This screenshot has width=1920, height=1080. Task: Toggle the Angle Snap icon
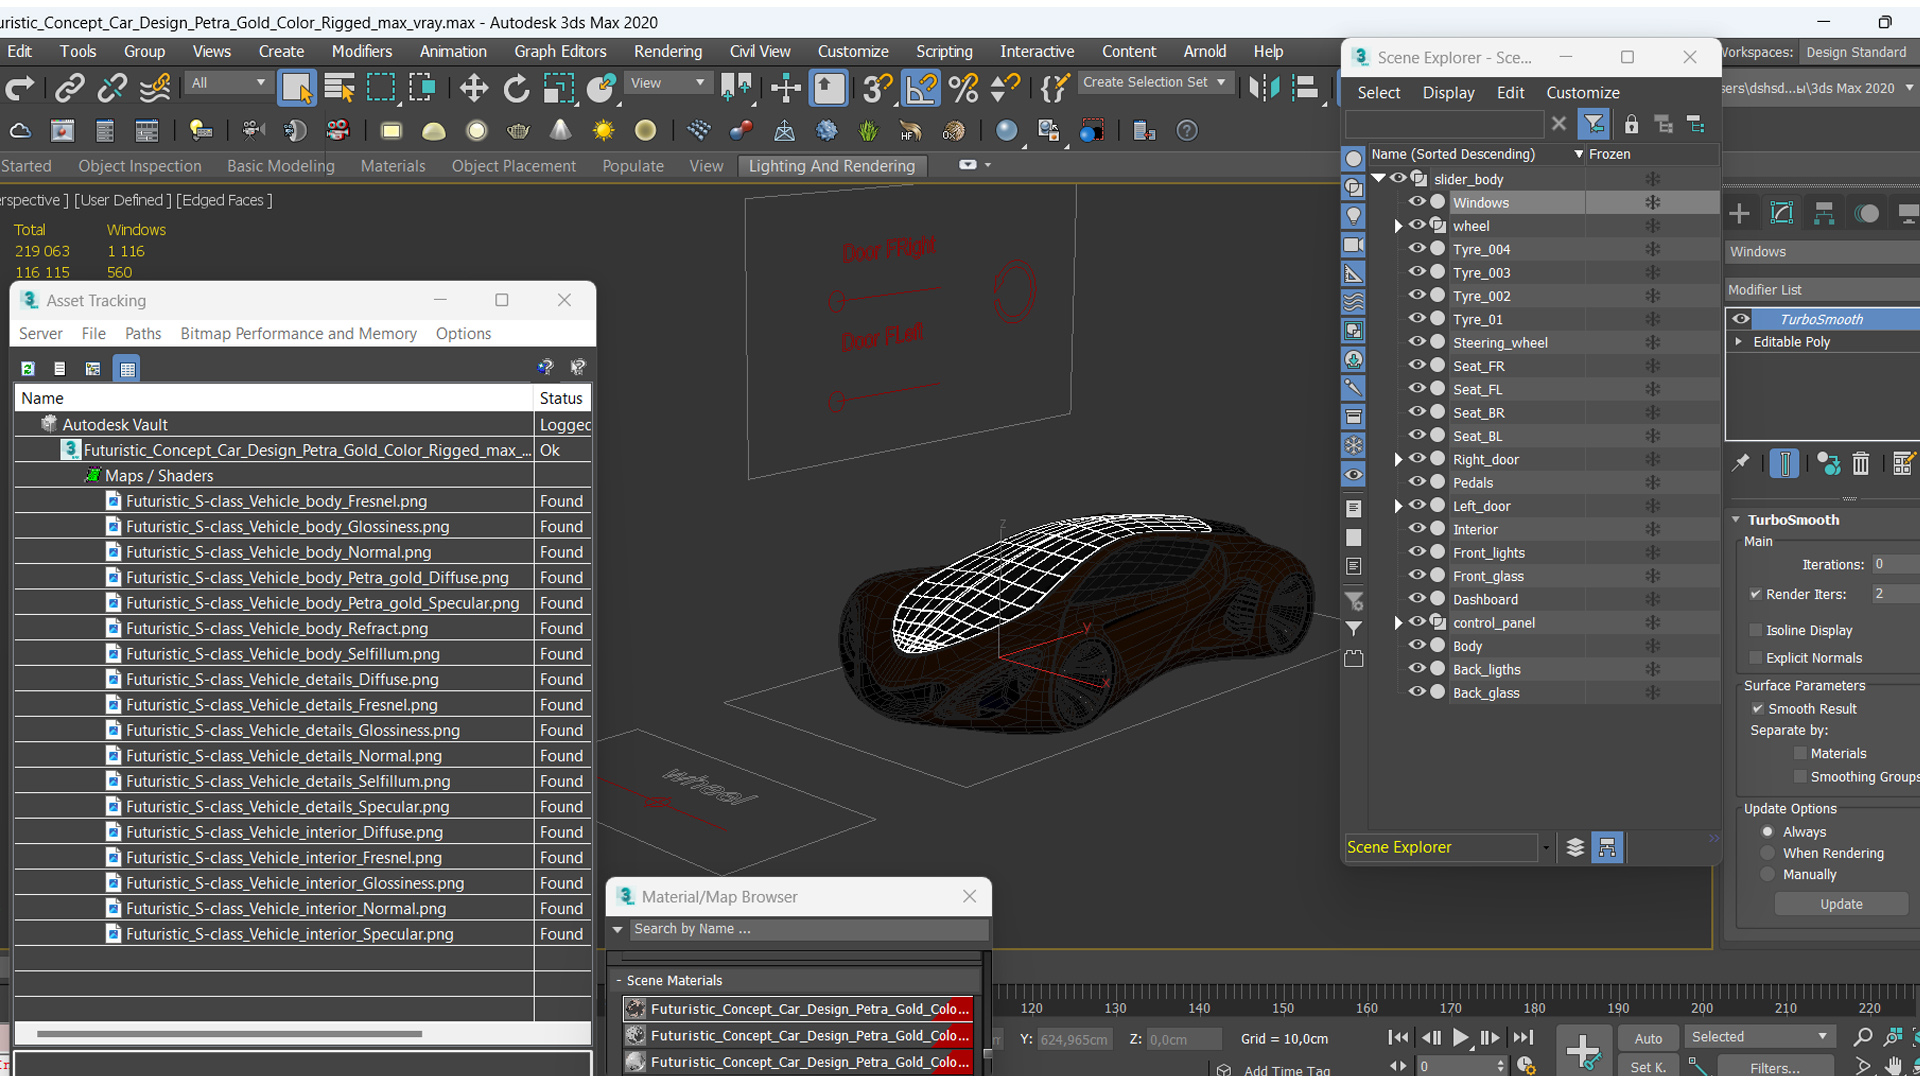tap(921, 89)
